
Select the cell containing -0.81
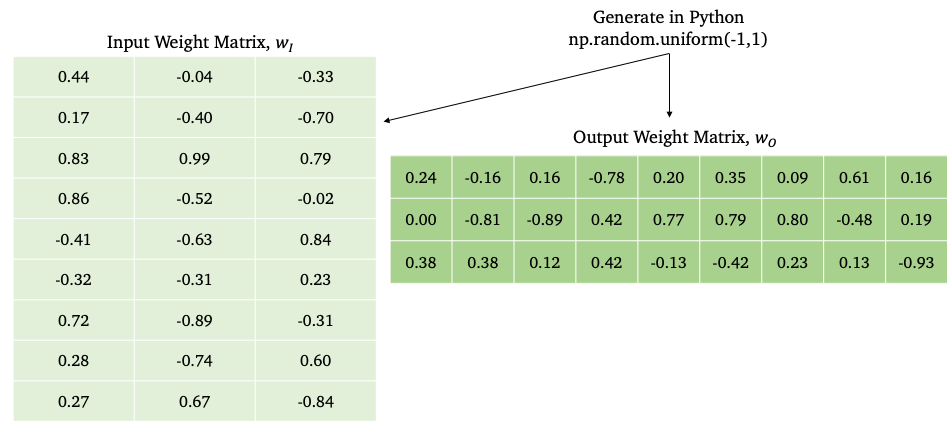[x=483, y=220]
